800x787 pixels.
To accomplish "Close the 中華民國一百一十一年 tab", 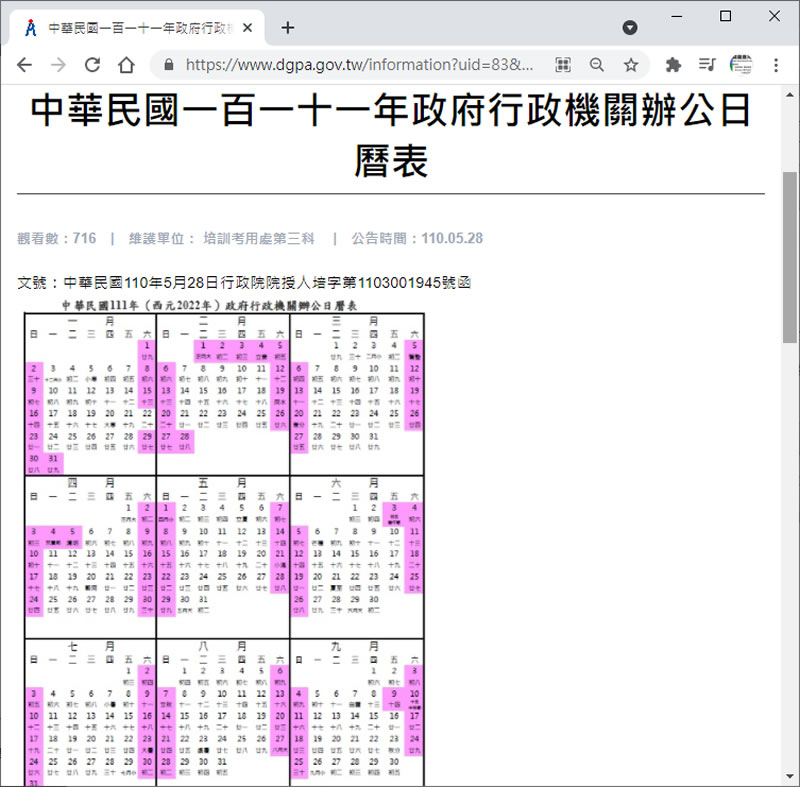I will [247, 28].
